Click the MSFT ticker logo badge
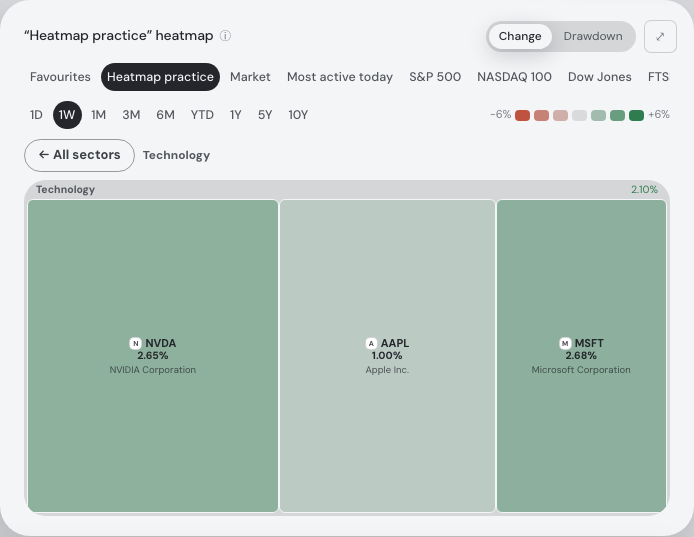Screen dimensions: 694x537 click(565, 343)
